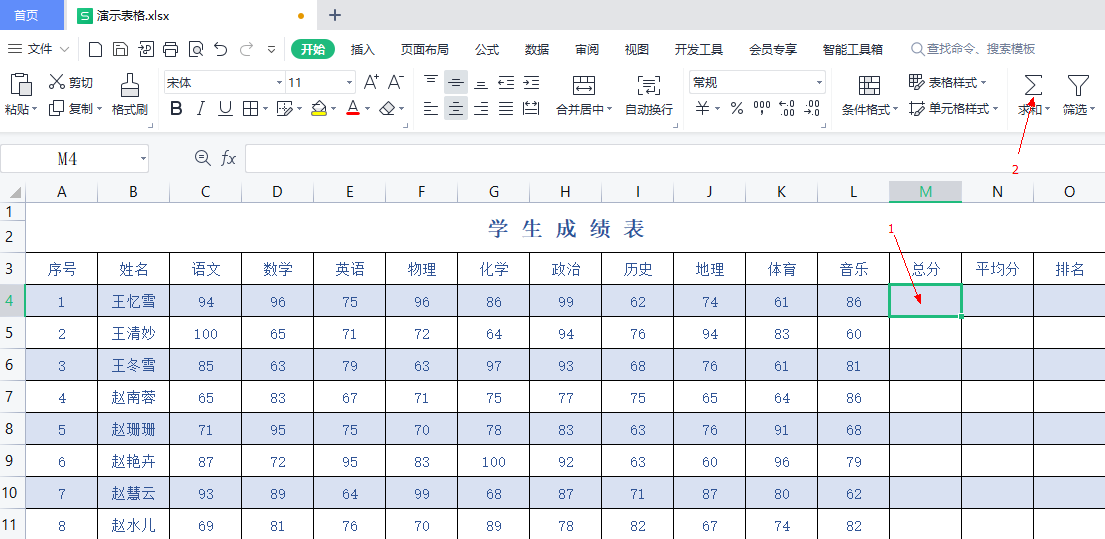Open the Review (审阅) tab
The width and height of the screenshot is (1105, 539).
coord(587,49)
